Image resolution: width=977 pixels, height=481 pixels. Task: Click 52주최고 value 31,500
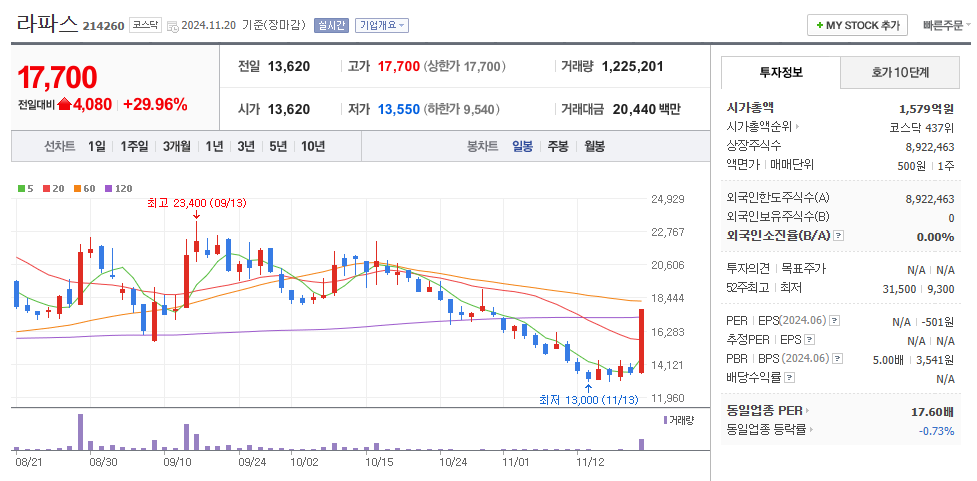tap(900, 288)
